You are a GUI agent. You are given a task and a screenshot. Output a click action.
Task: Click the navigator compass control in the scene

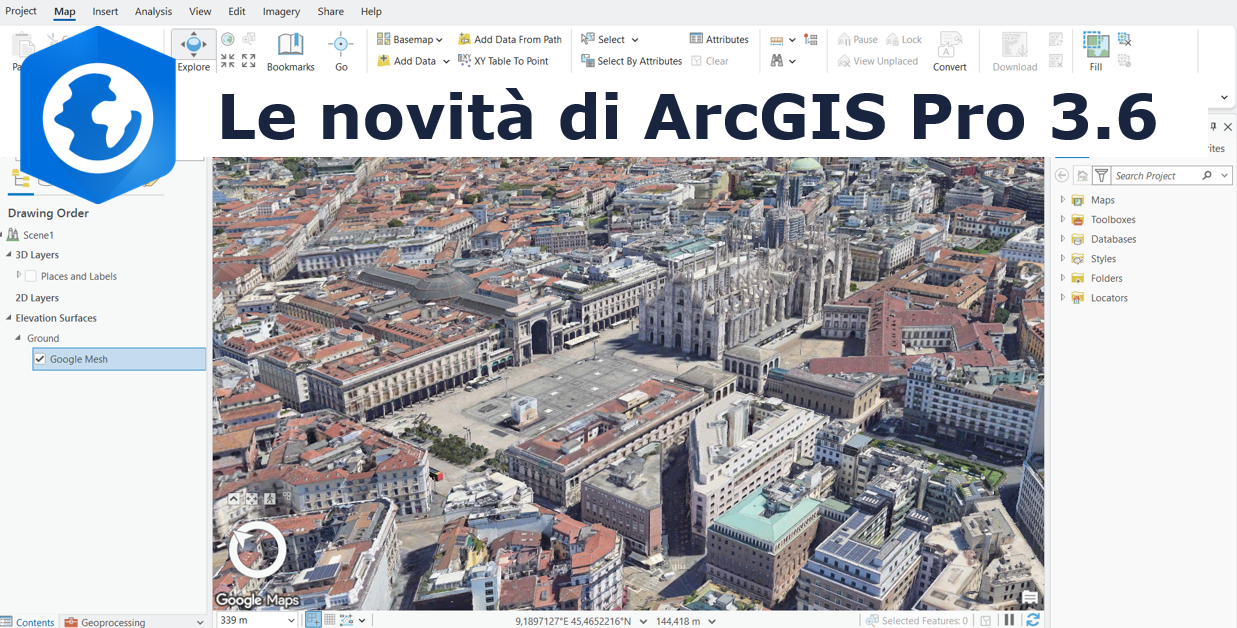click(x=257, y=550)
